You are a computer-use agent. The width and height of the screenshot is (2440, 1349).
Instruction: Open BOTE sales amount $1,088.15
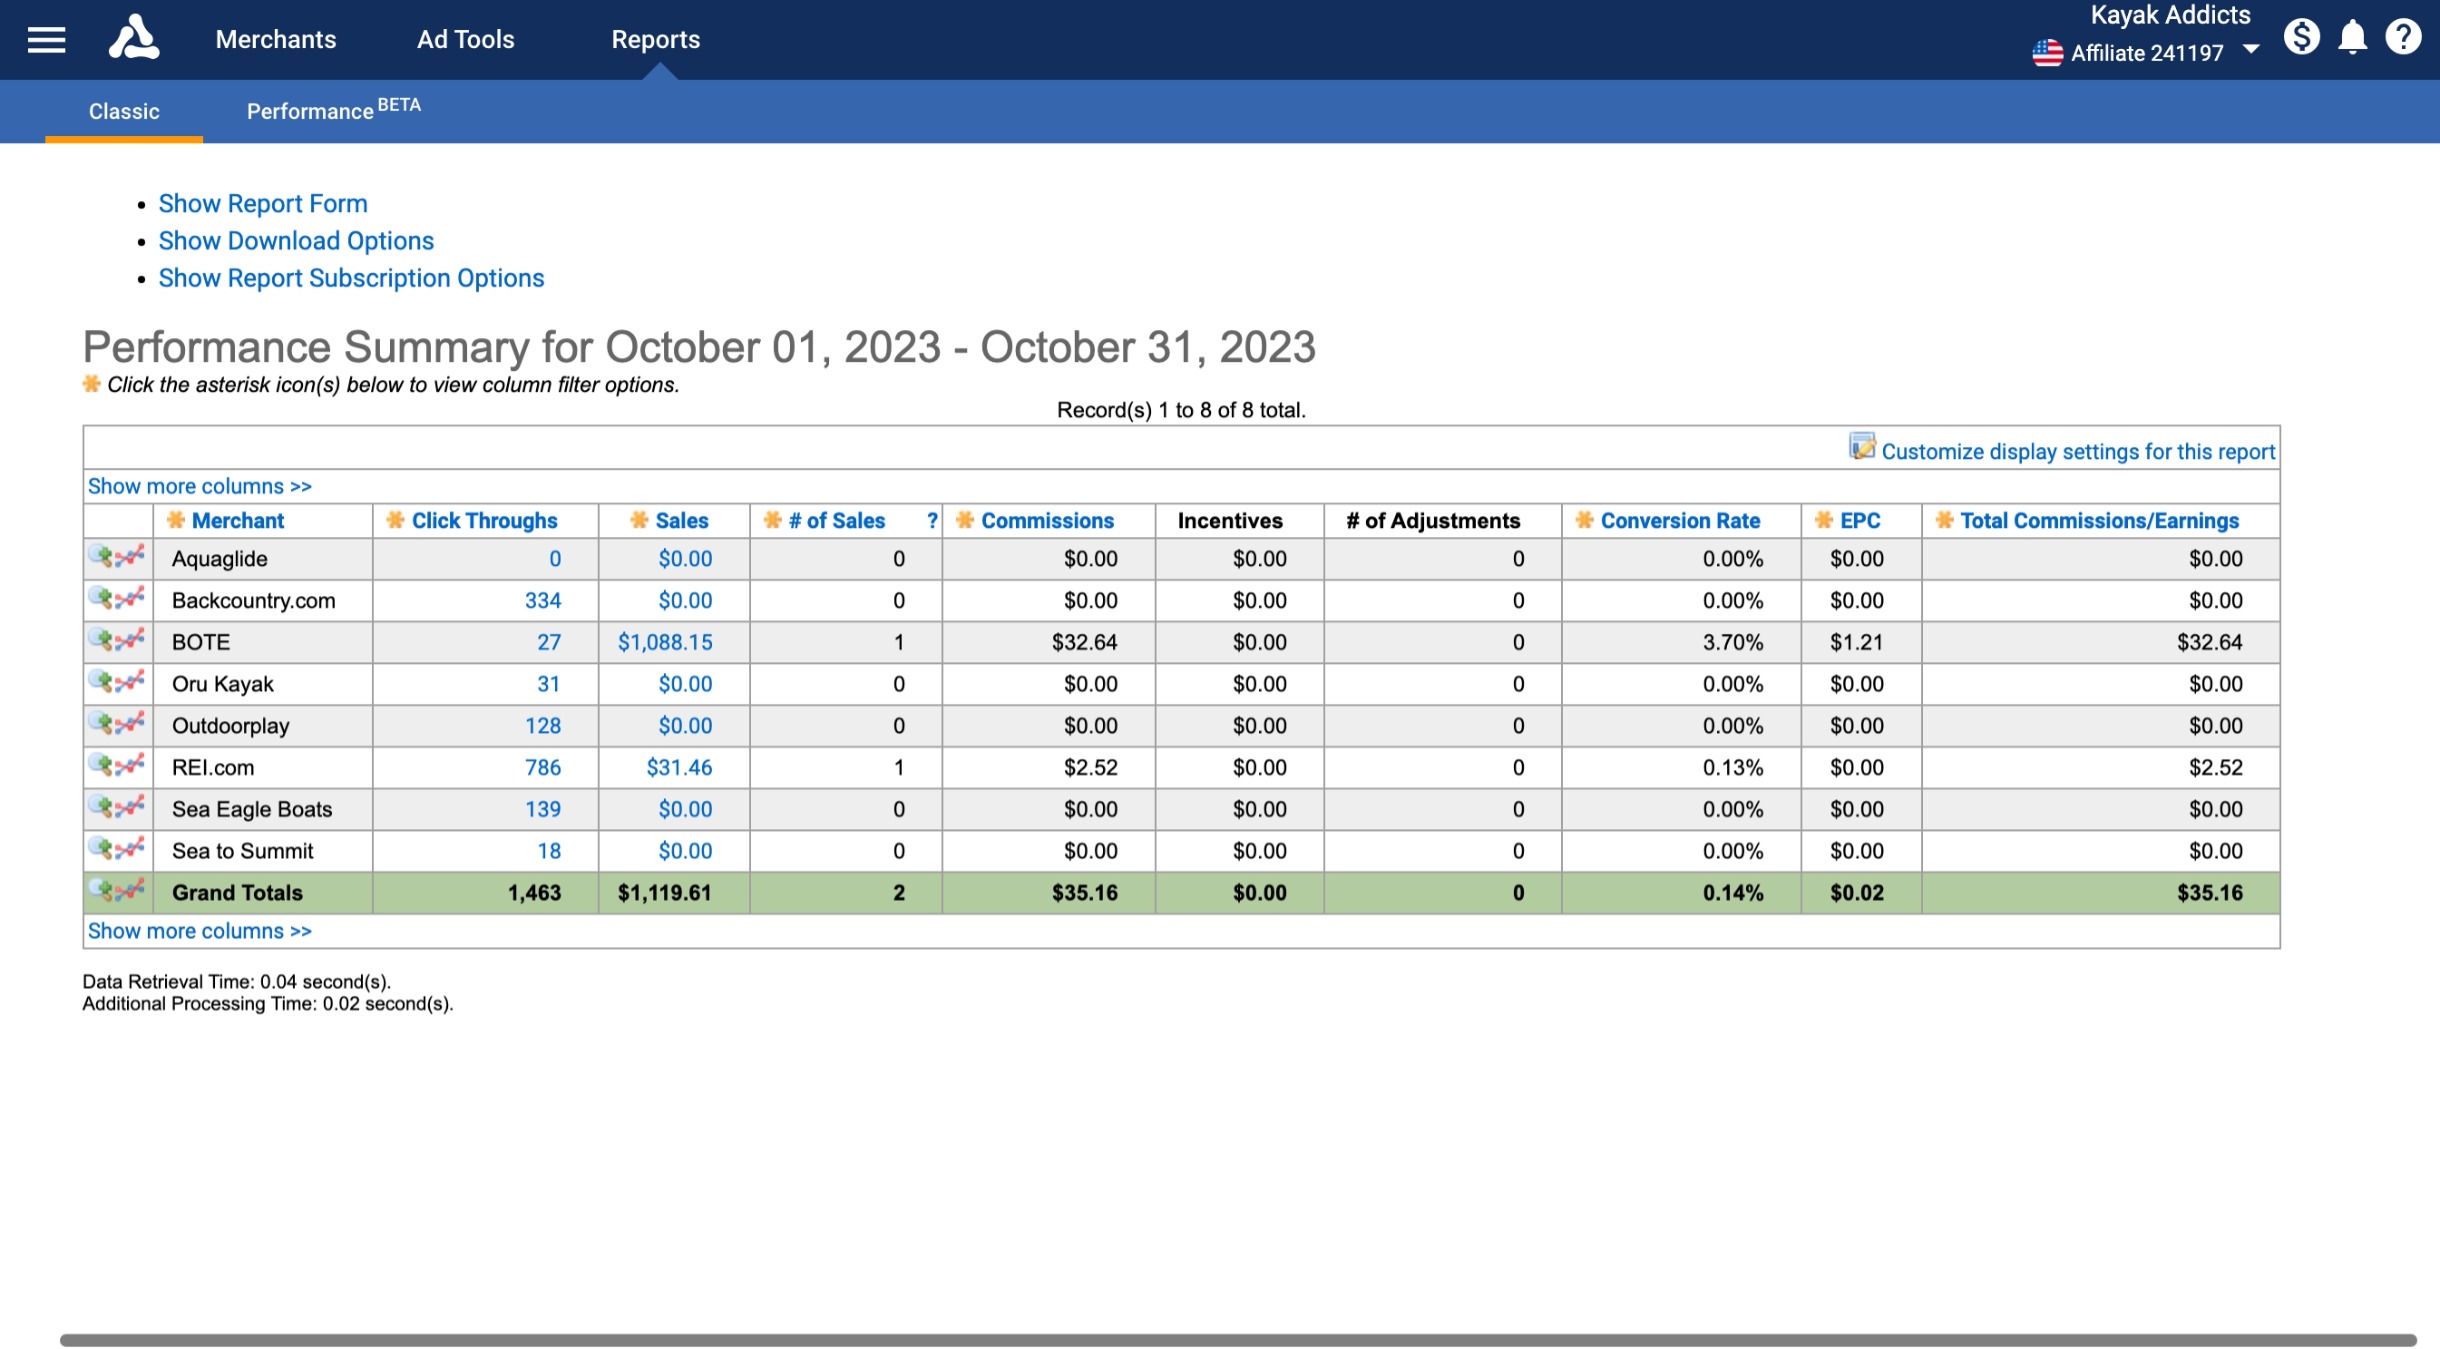(x=665, y=642)
